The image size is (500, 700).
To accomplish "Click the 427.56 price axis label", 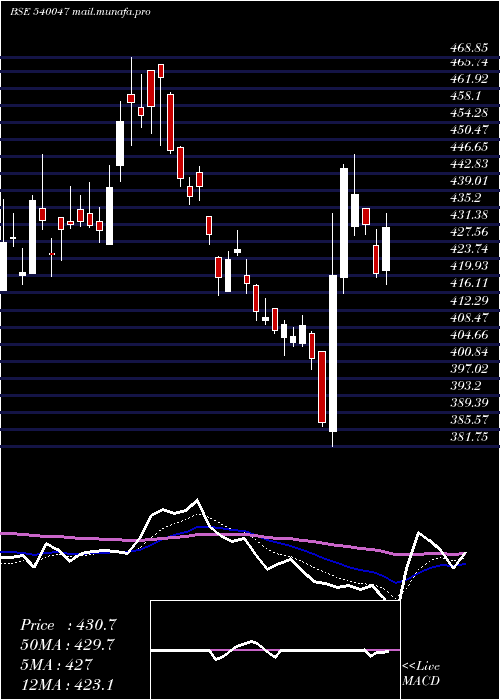I will [x=469, y=232].
